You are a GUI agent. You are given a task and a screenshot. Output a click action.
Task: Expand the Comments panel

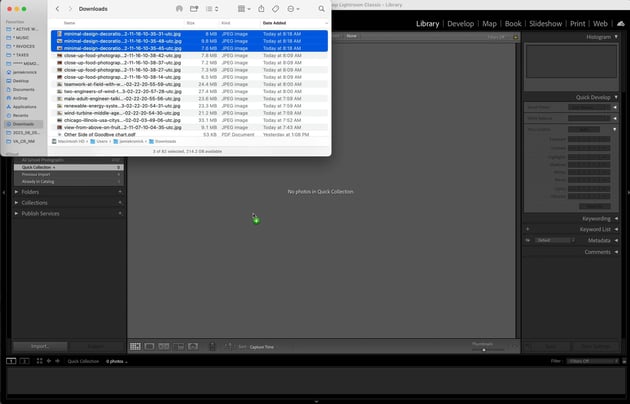pyautogui.click(x=616, y=252)
